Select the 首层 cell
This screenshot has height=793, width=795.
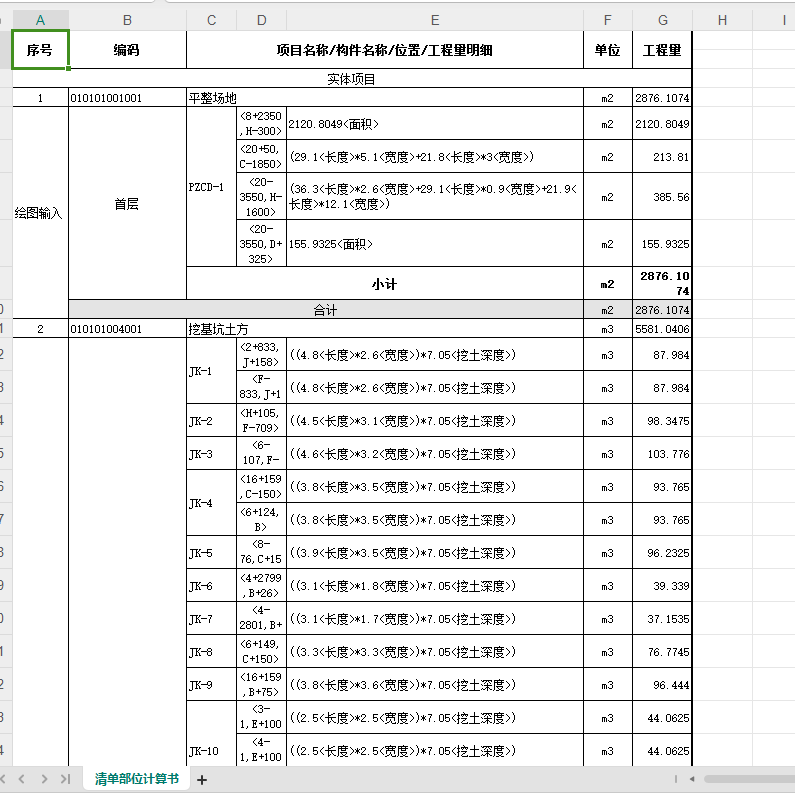coord(127,204)
